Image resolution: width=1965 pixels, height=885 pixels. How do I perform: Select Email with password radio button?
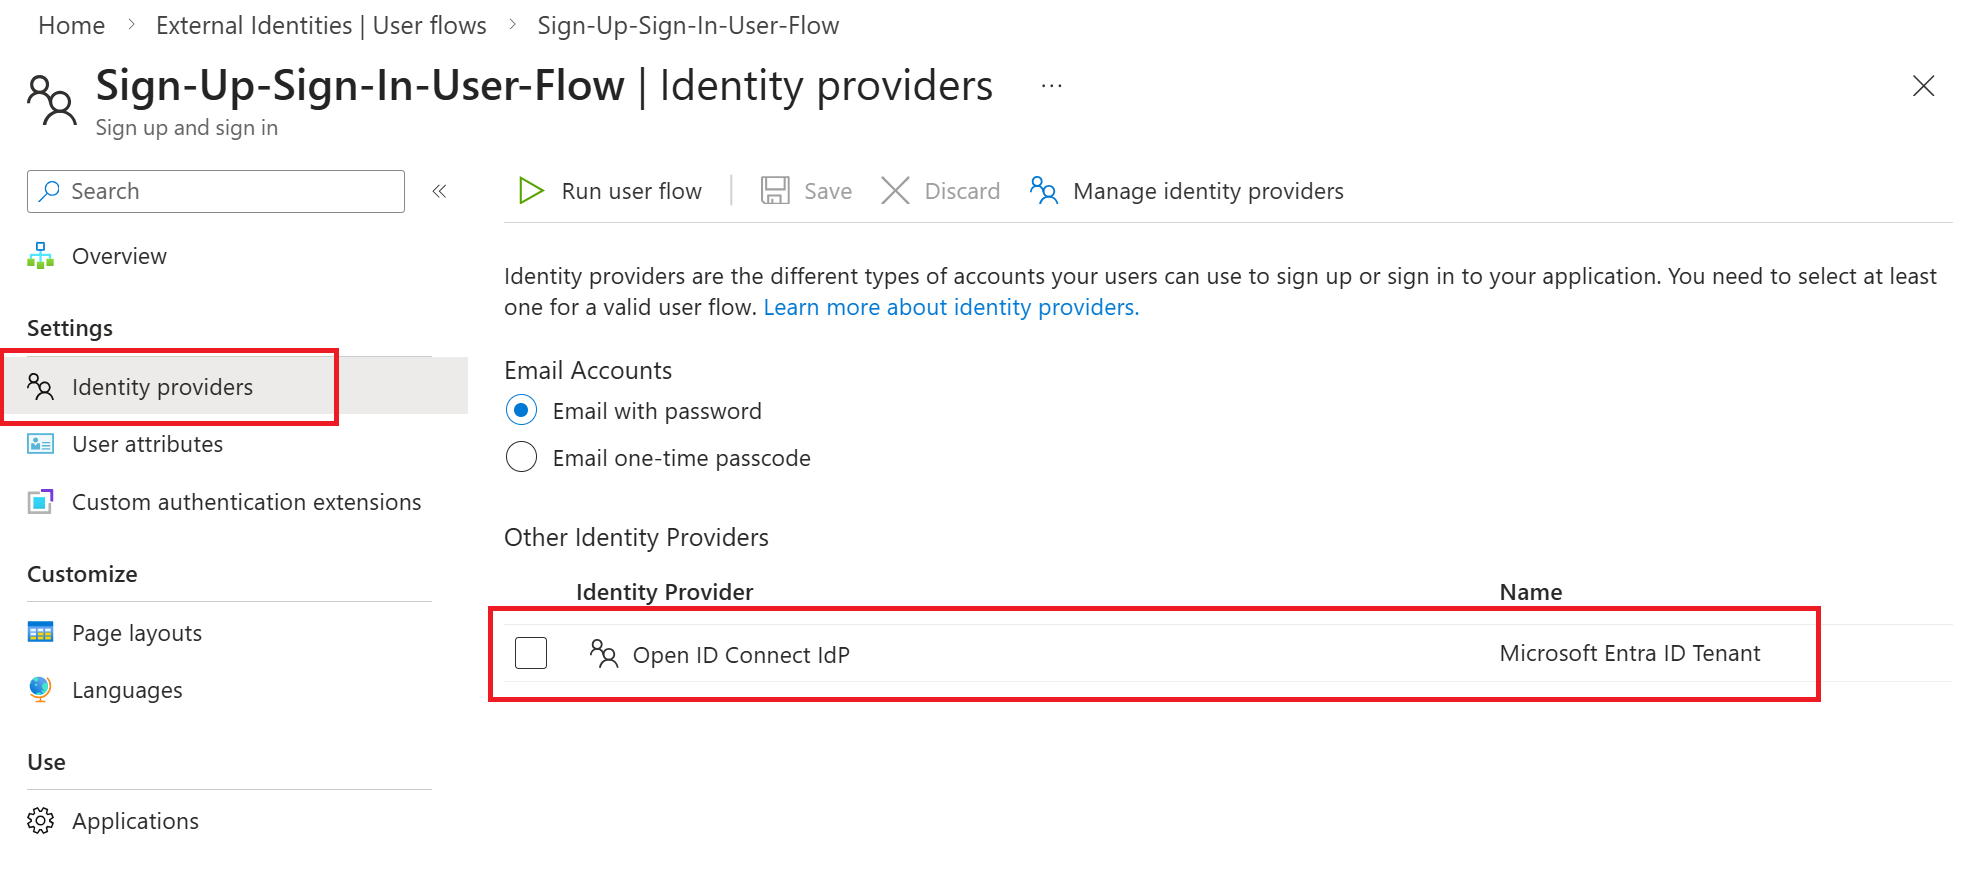click(x=521, y=411)
